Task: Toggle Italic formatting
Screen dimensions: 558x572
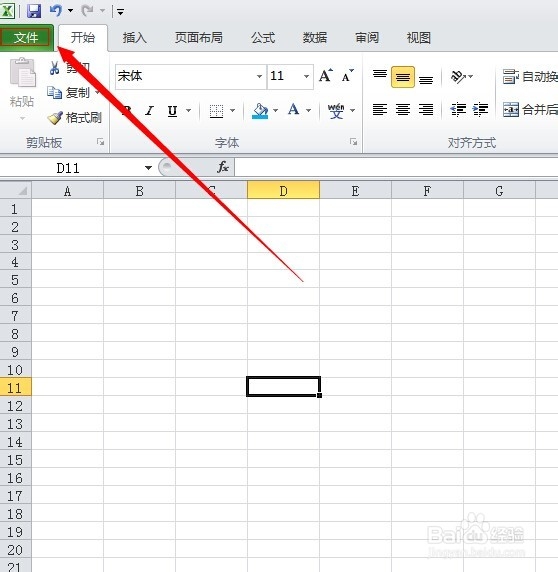Action: [149, 110]
